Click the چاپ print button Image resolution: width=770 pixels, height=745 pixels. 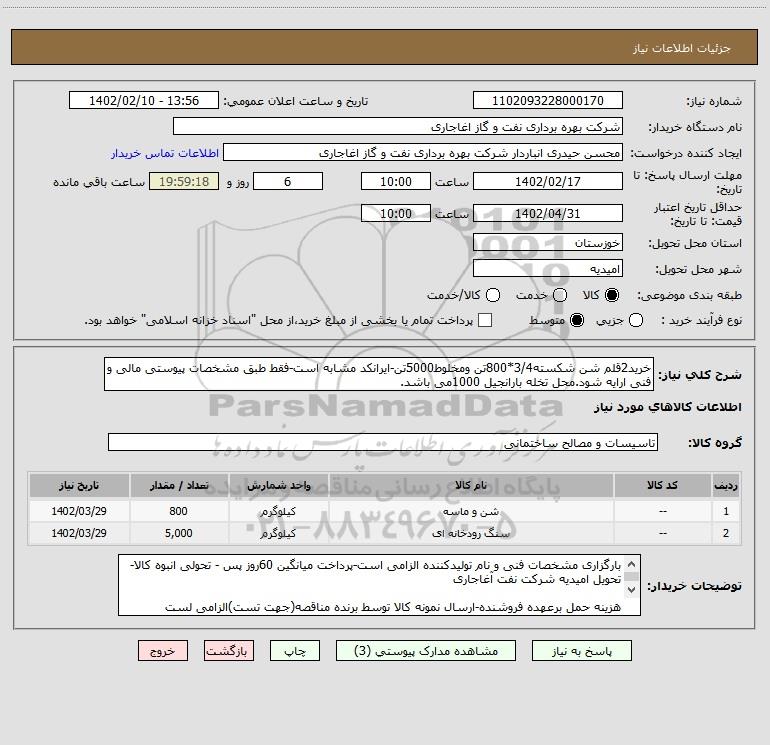point(295,651)
